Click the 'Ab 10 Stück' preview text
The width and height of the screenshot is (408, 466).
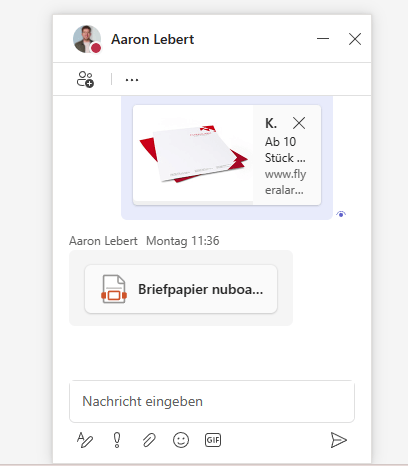285,150
